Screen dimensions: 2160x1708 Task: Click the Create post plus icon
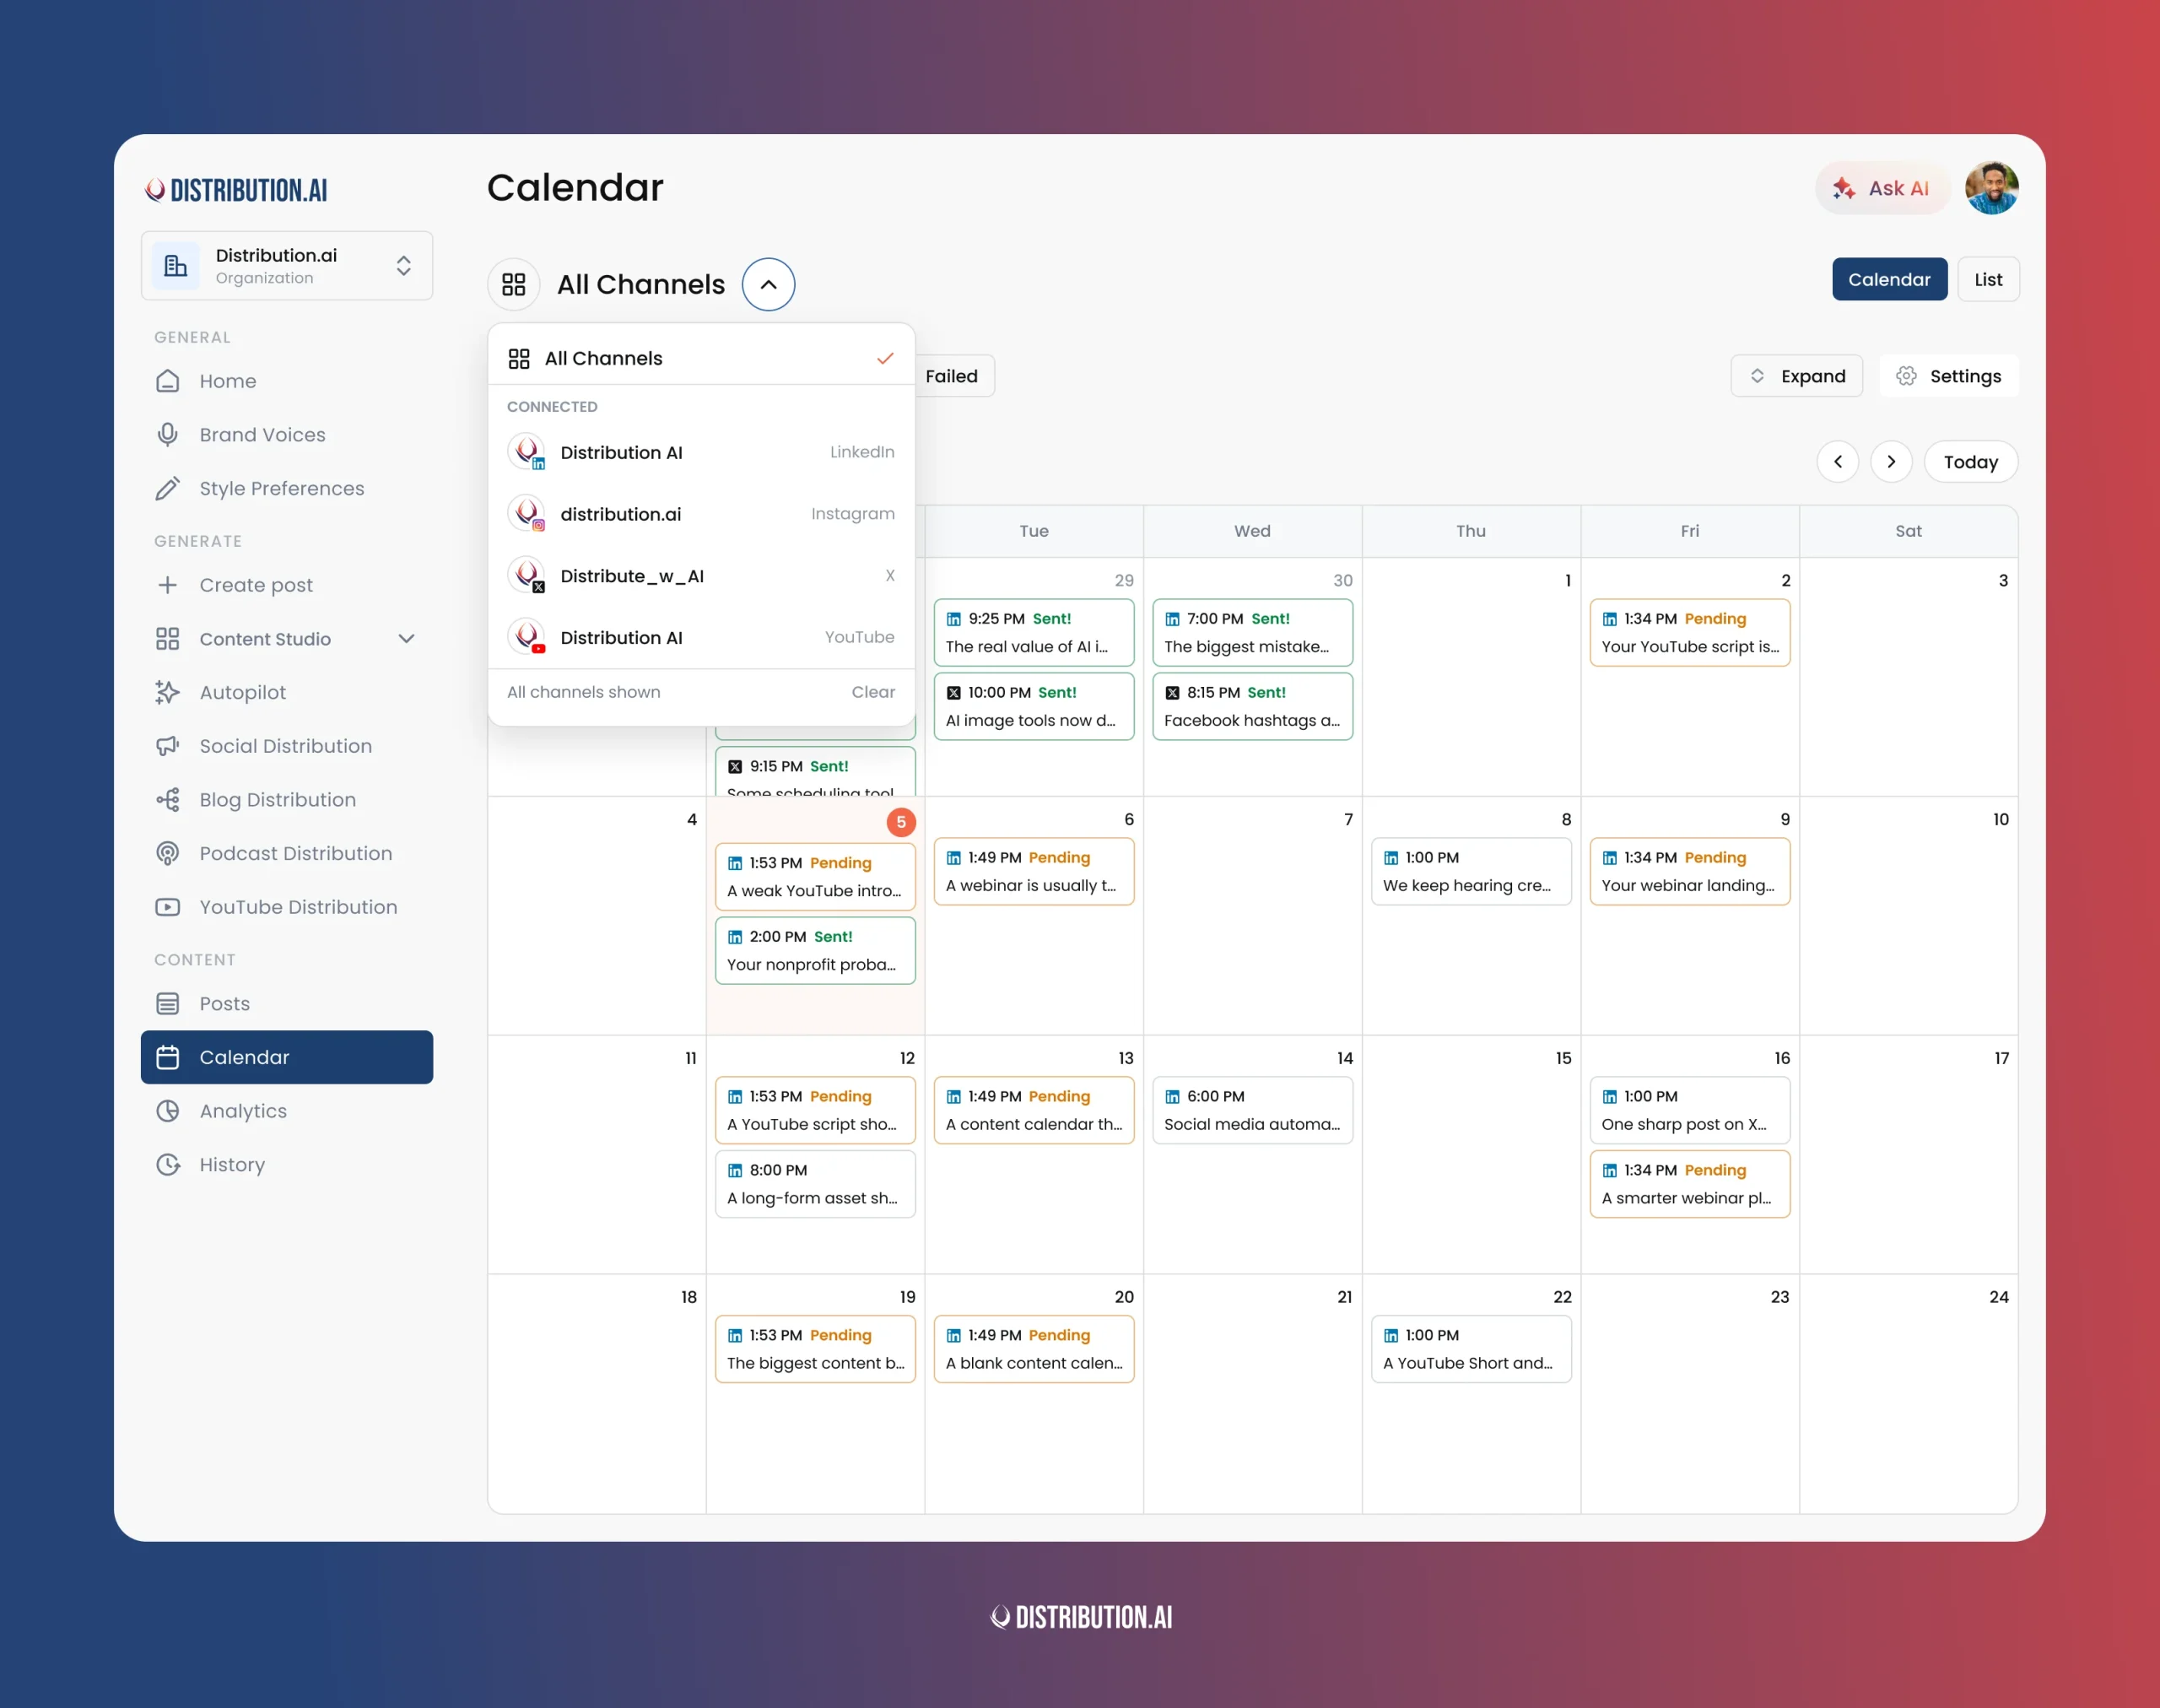[168, 585]
